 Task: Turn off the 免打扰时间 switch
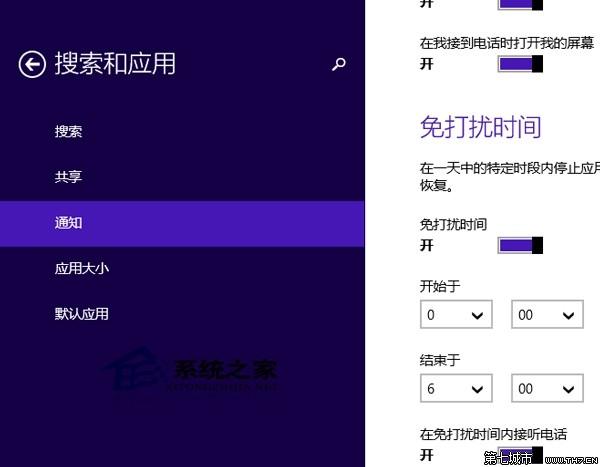click(x=520, y=245)
